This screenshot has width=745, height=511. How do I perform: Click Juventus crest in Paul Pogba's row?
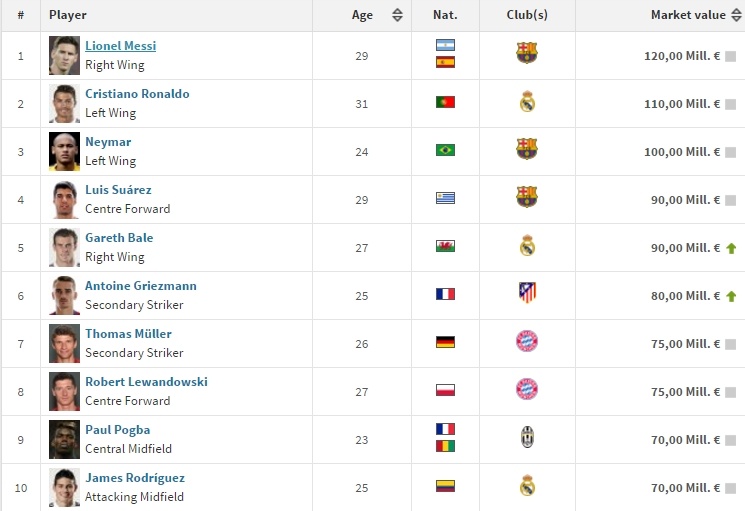tap(527, 437)
